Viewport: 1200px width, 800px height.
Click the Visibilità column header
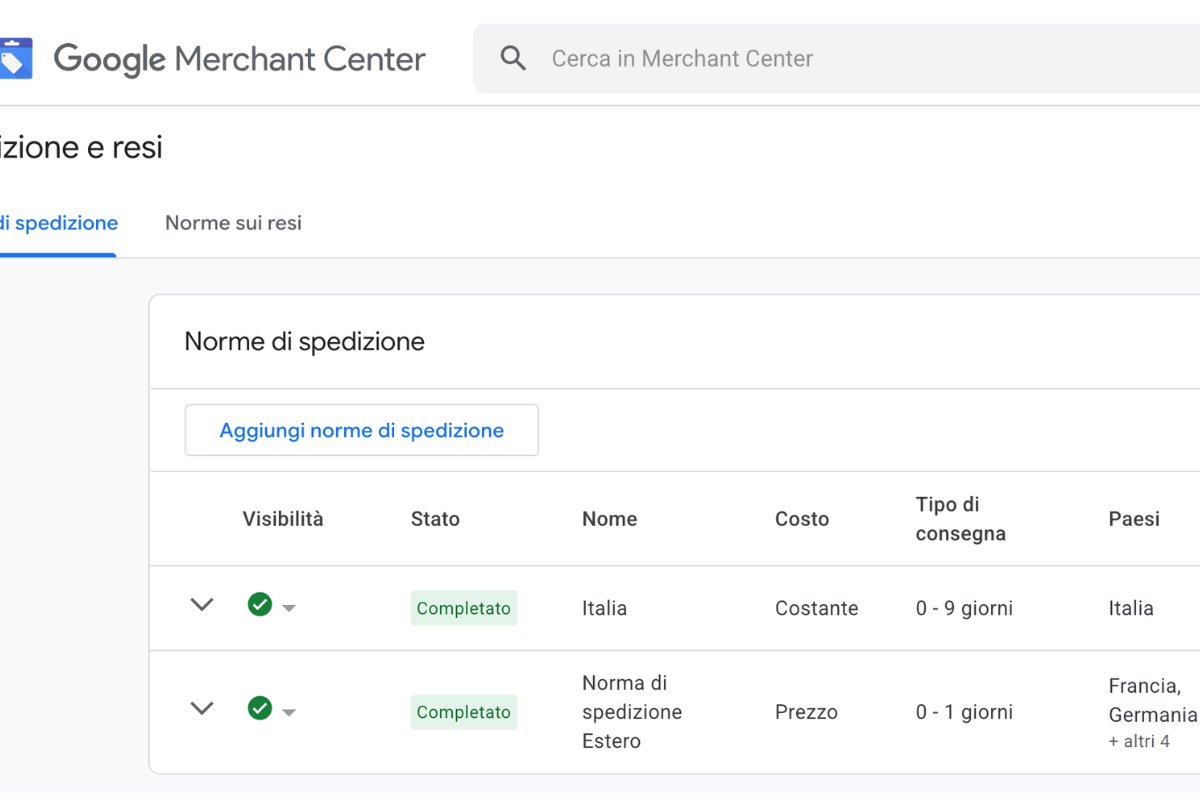pos(283,519)
